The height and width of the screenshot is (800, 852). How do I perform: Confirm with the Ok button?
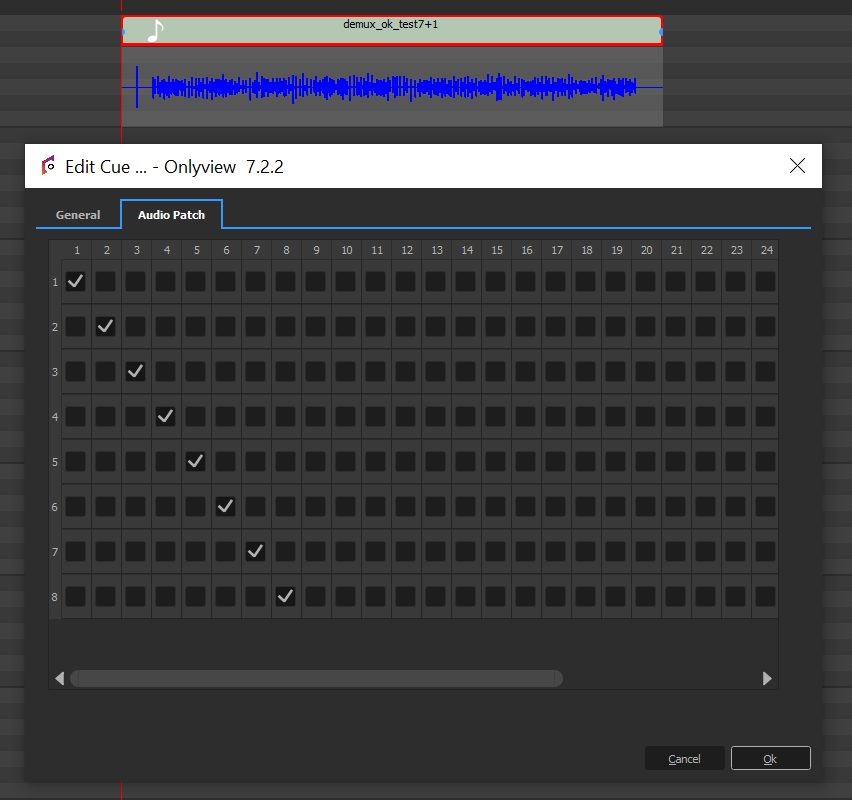coord(770,759)
